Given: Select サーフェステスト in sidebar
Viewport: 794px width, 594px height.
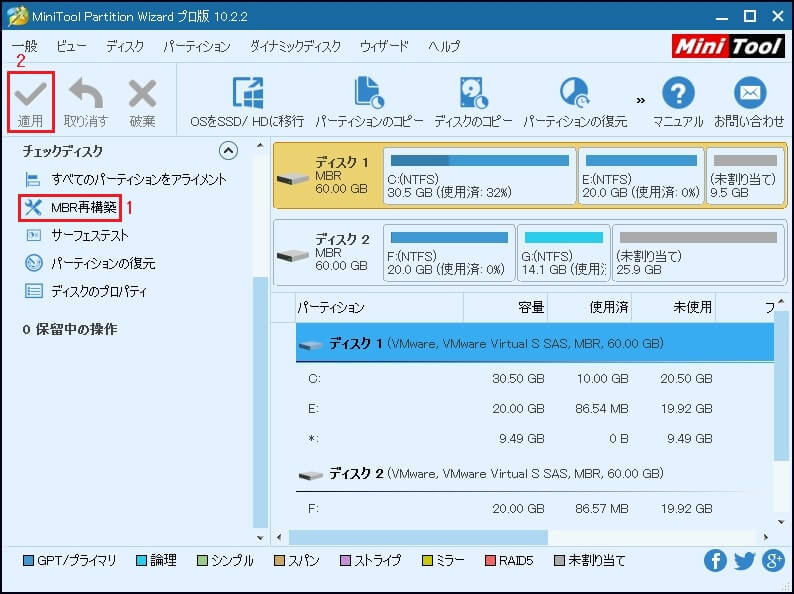Looking at the screenshot, I should 76,235.
